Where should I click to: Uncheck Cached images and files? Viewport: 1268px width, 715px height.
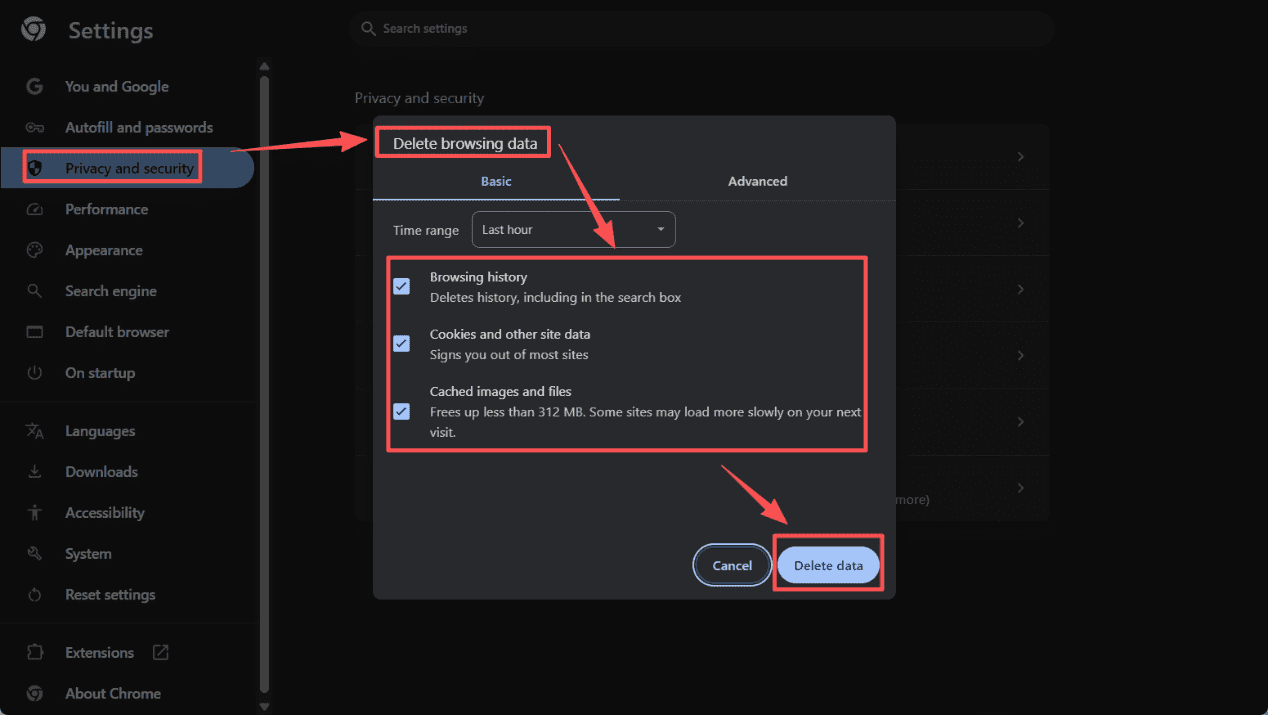pos(401,411)
